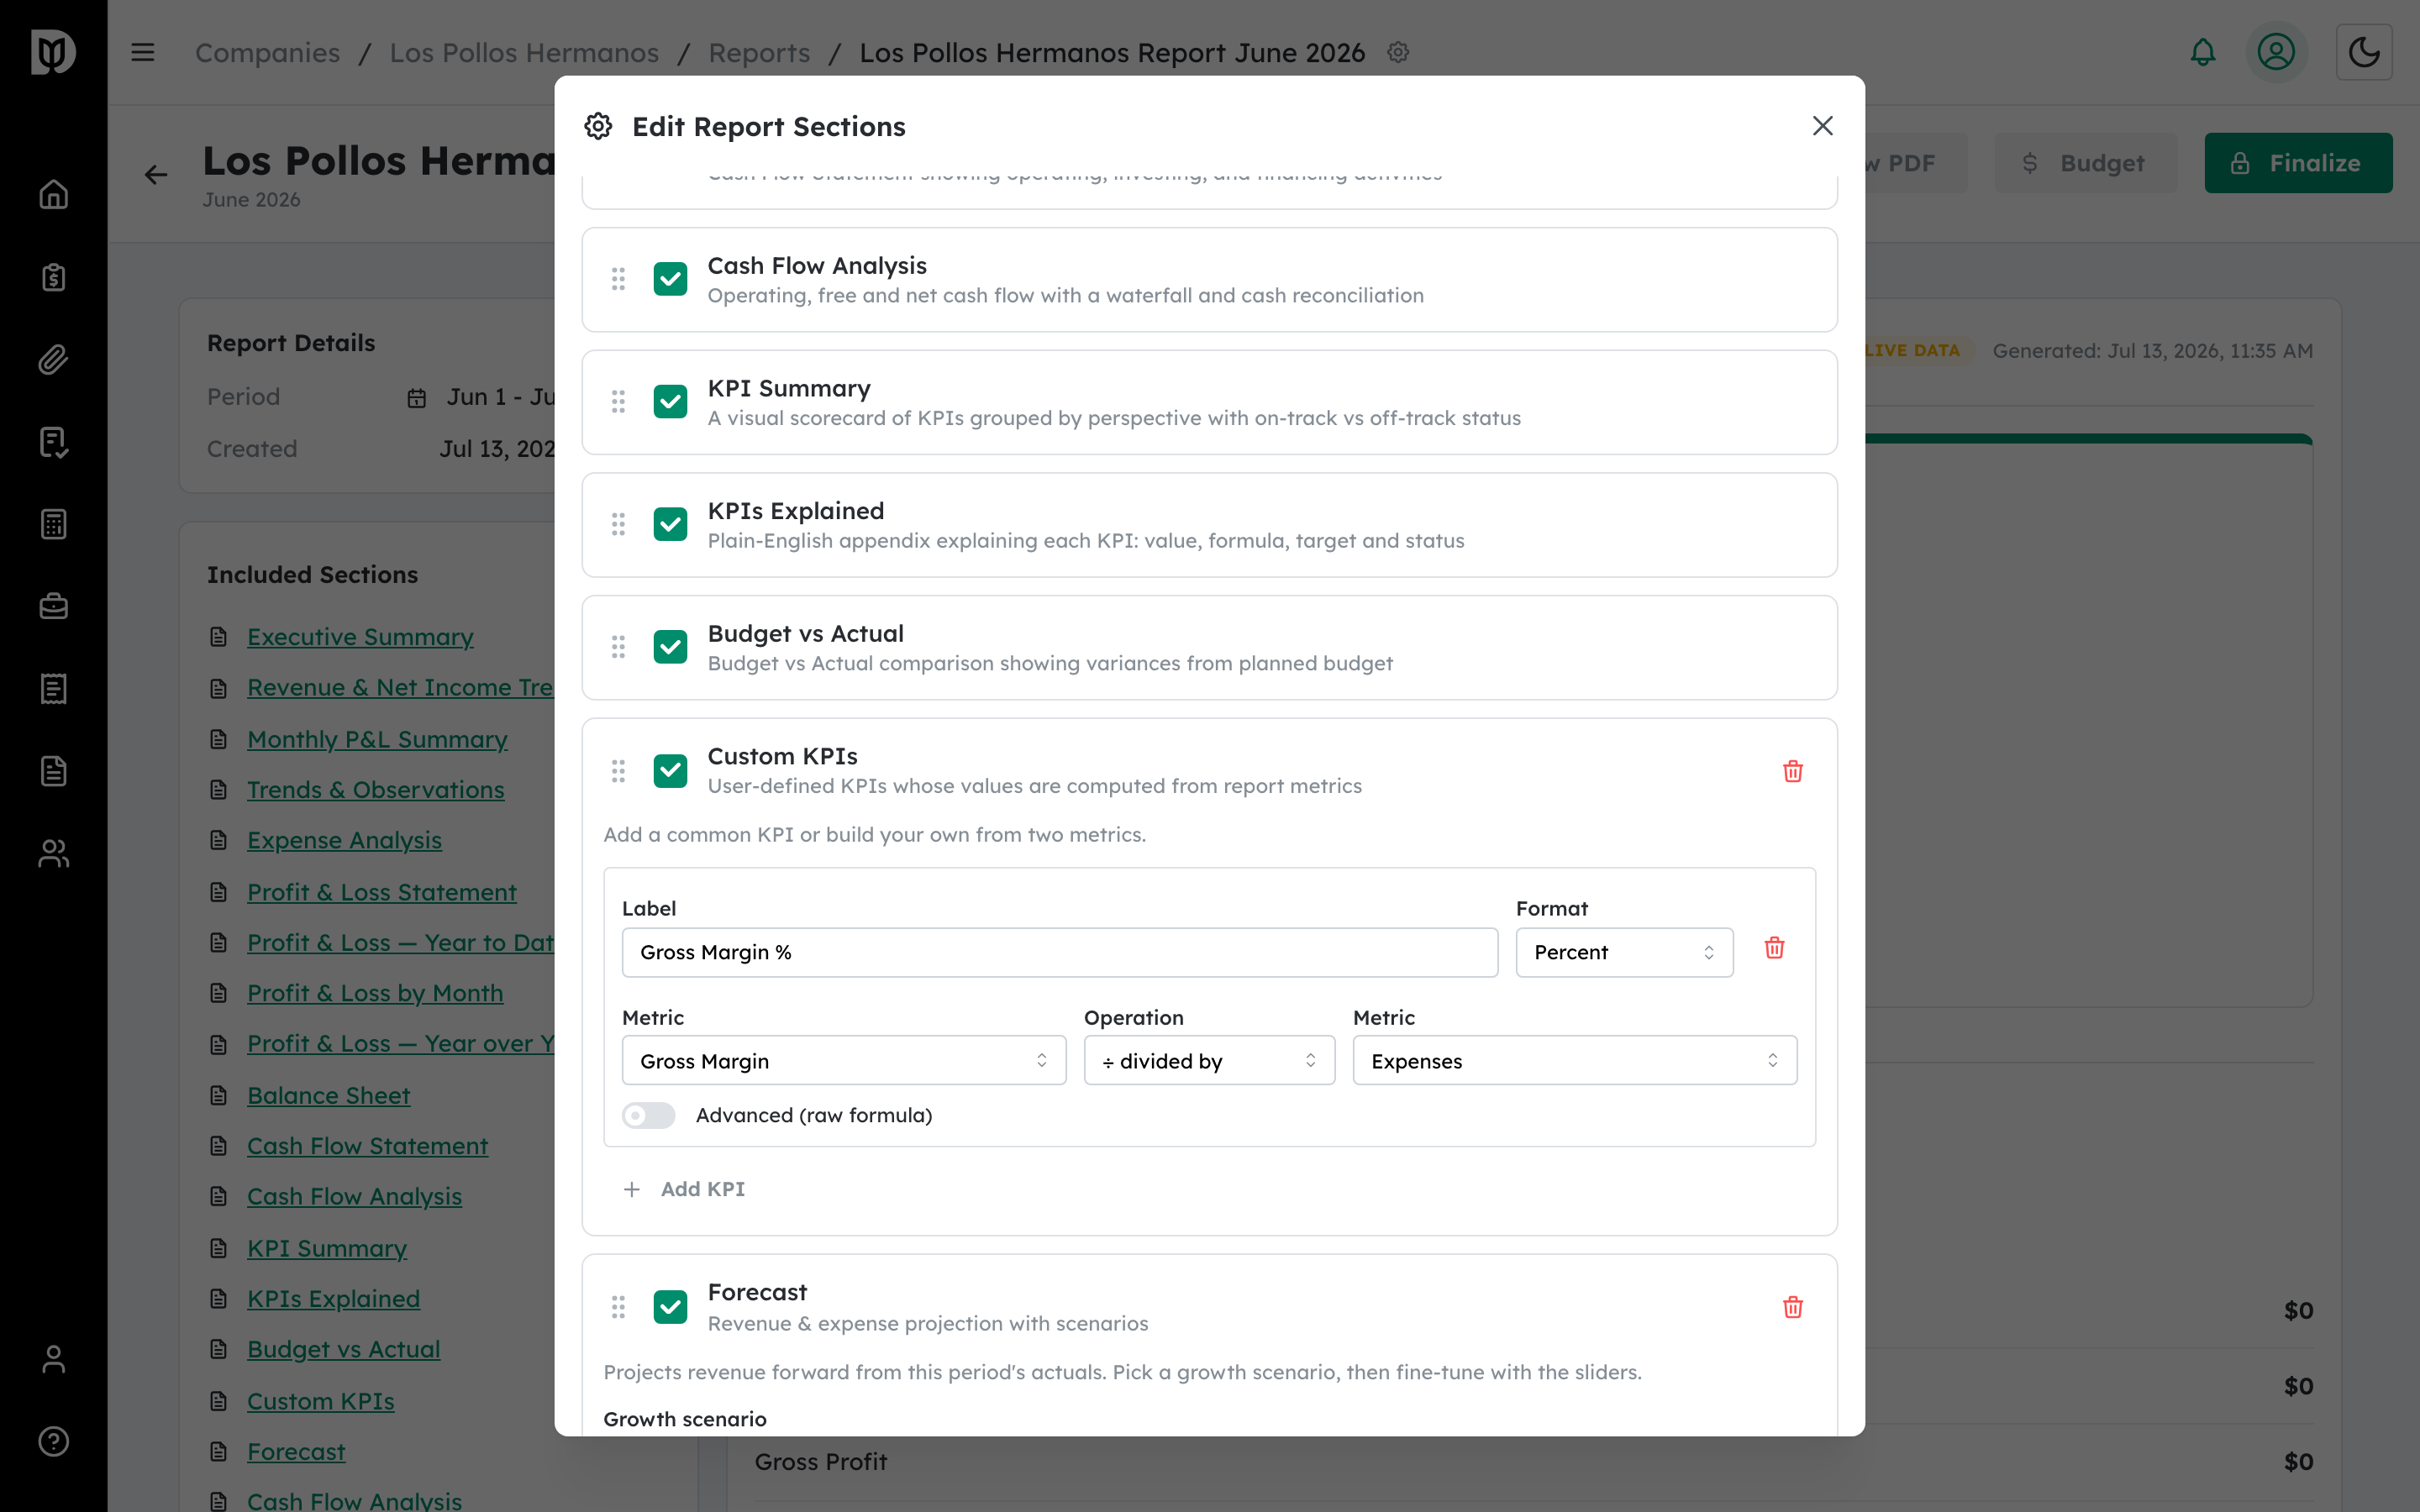Go to Los Pollos Hermanos breadcrumb
2420x1512 pixels.
point(524,52)
